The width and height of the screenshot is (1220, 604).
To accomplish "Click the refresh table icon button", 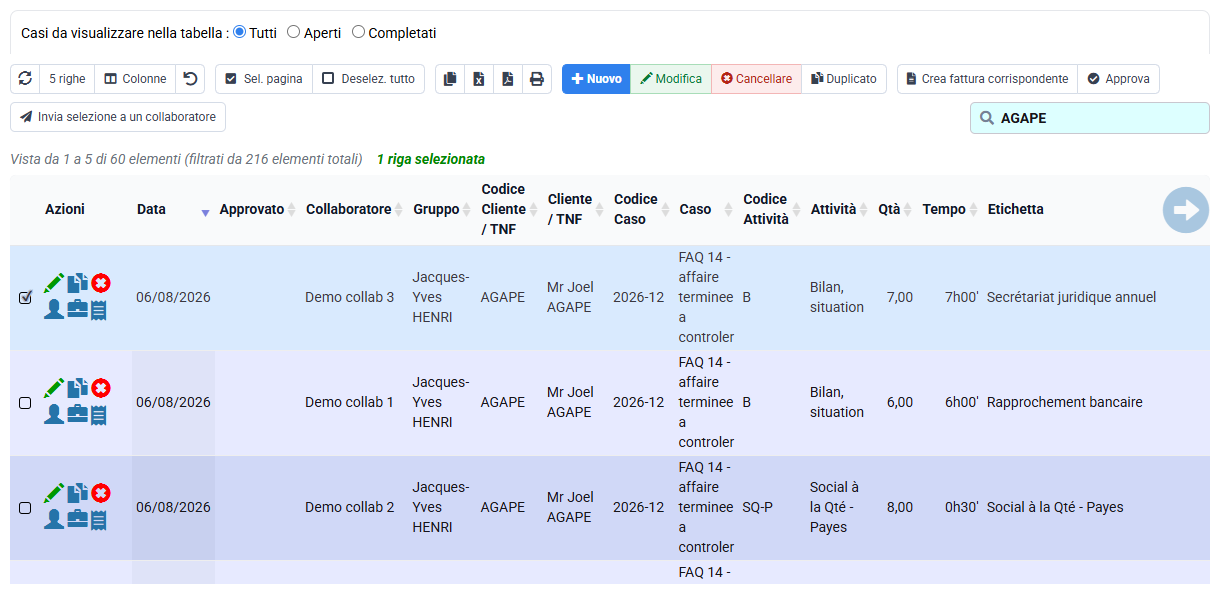I will tap(25, 79).
